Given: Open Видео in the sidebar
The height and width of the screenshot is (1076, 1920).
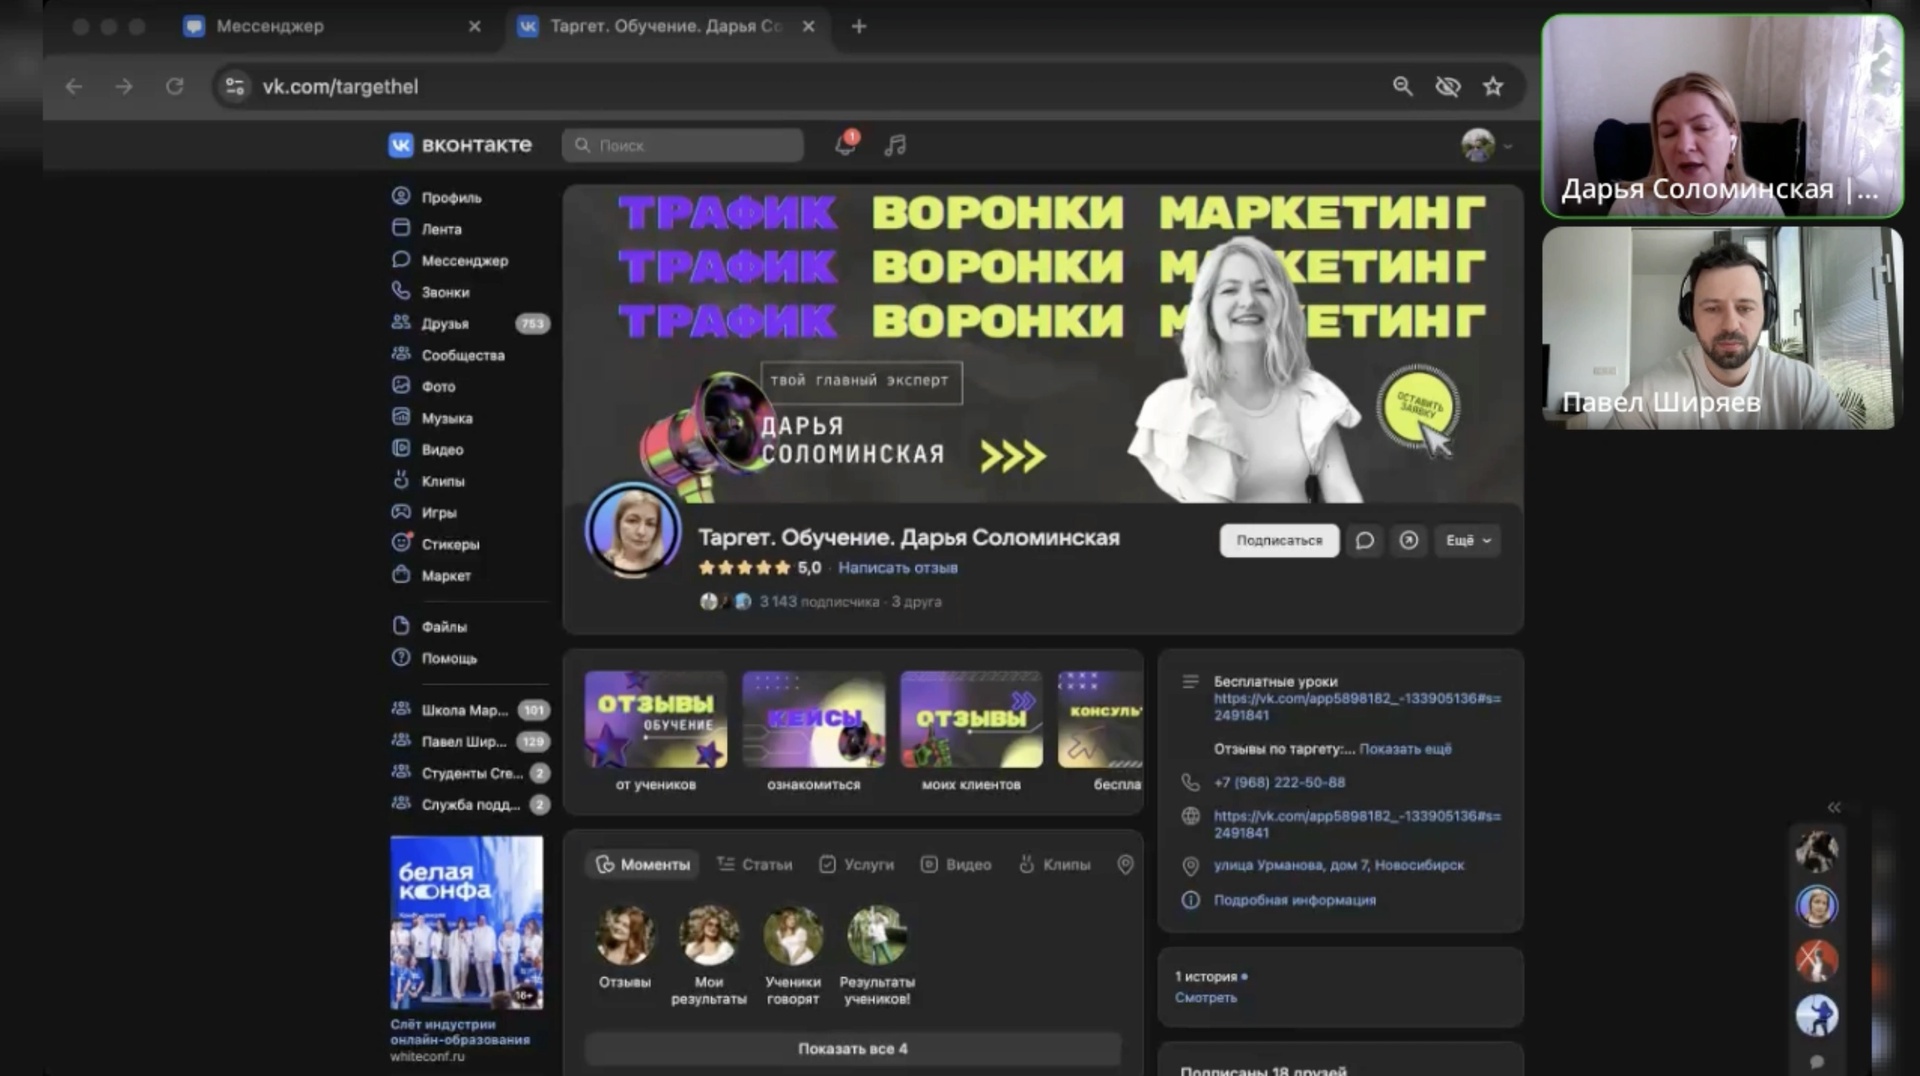Looking at the screenshot, I should [428, 449].
